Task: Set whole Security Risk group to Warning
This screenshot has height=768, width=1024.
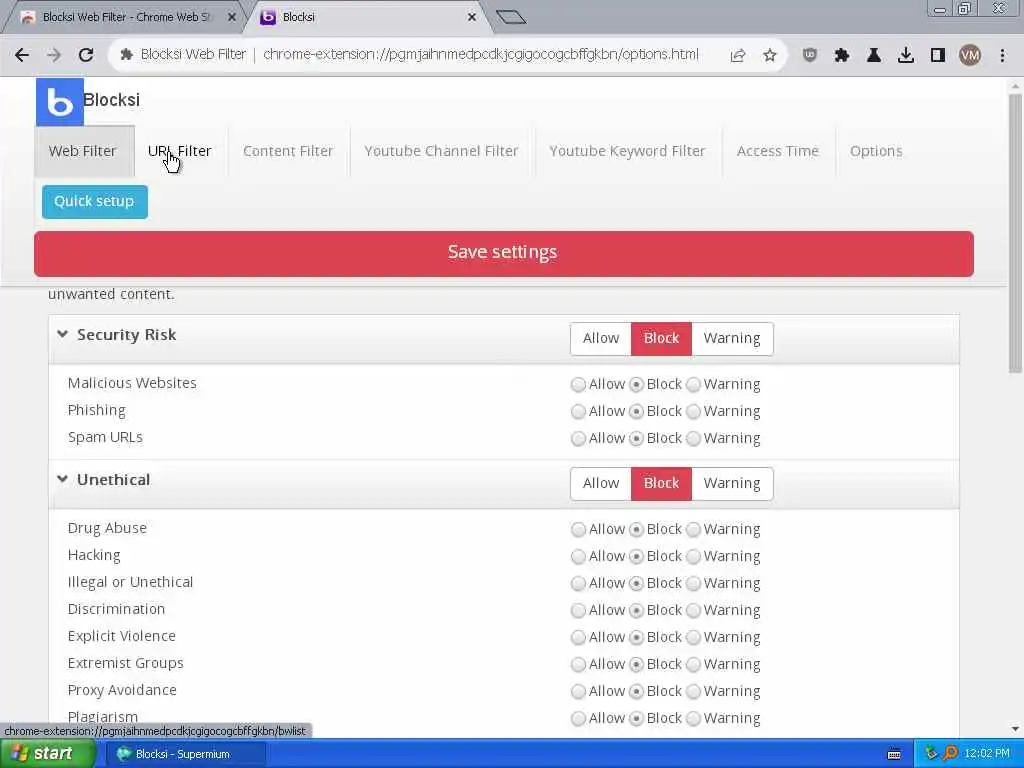Action: 732,339
